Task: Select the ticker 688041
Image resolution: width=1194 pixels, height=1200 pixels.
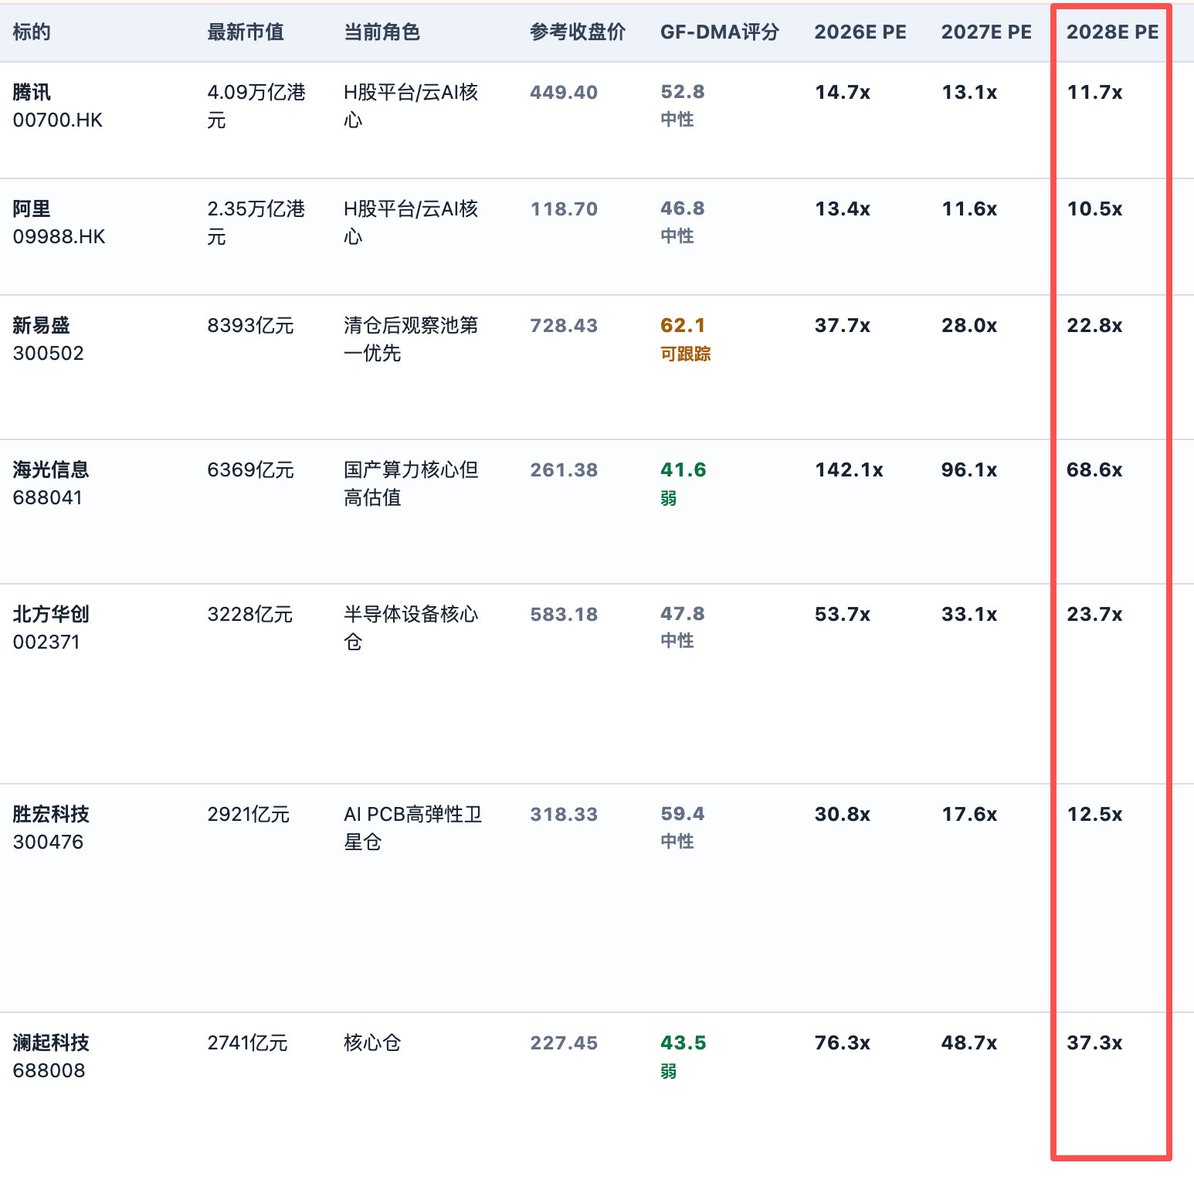Action: click(x=47, y=497)
